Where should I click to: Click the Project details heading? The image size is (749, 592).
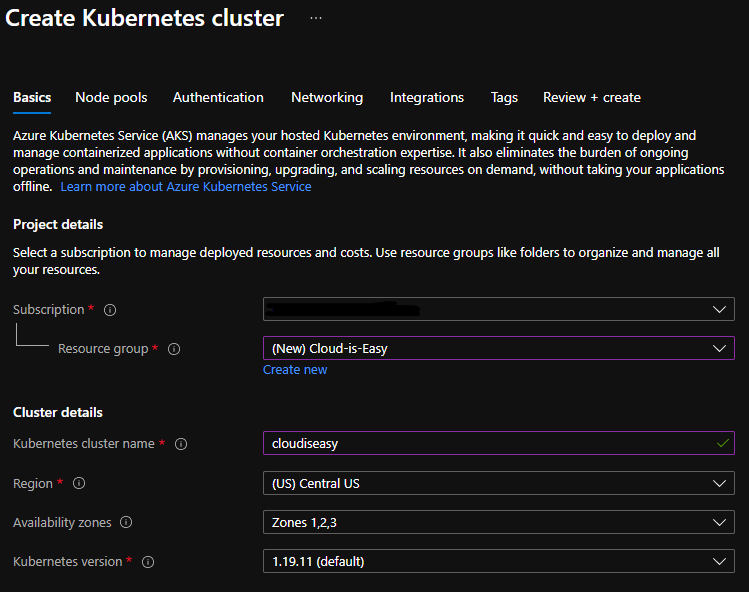[58, 225]
